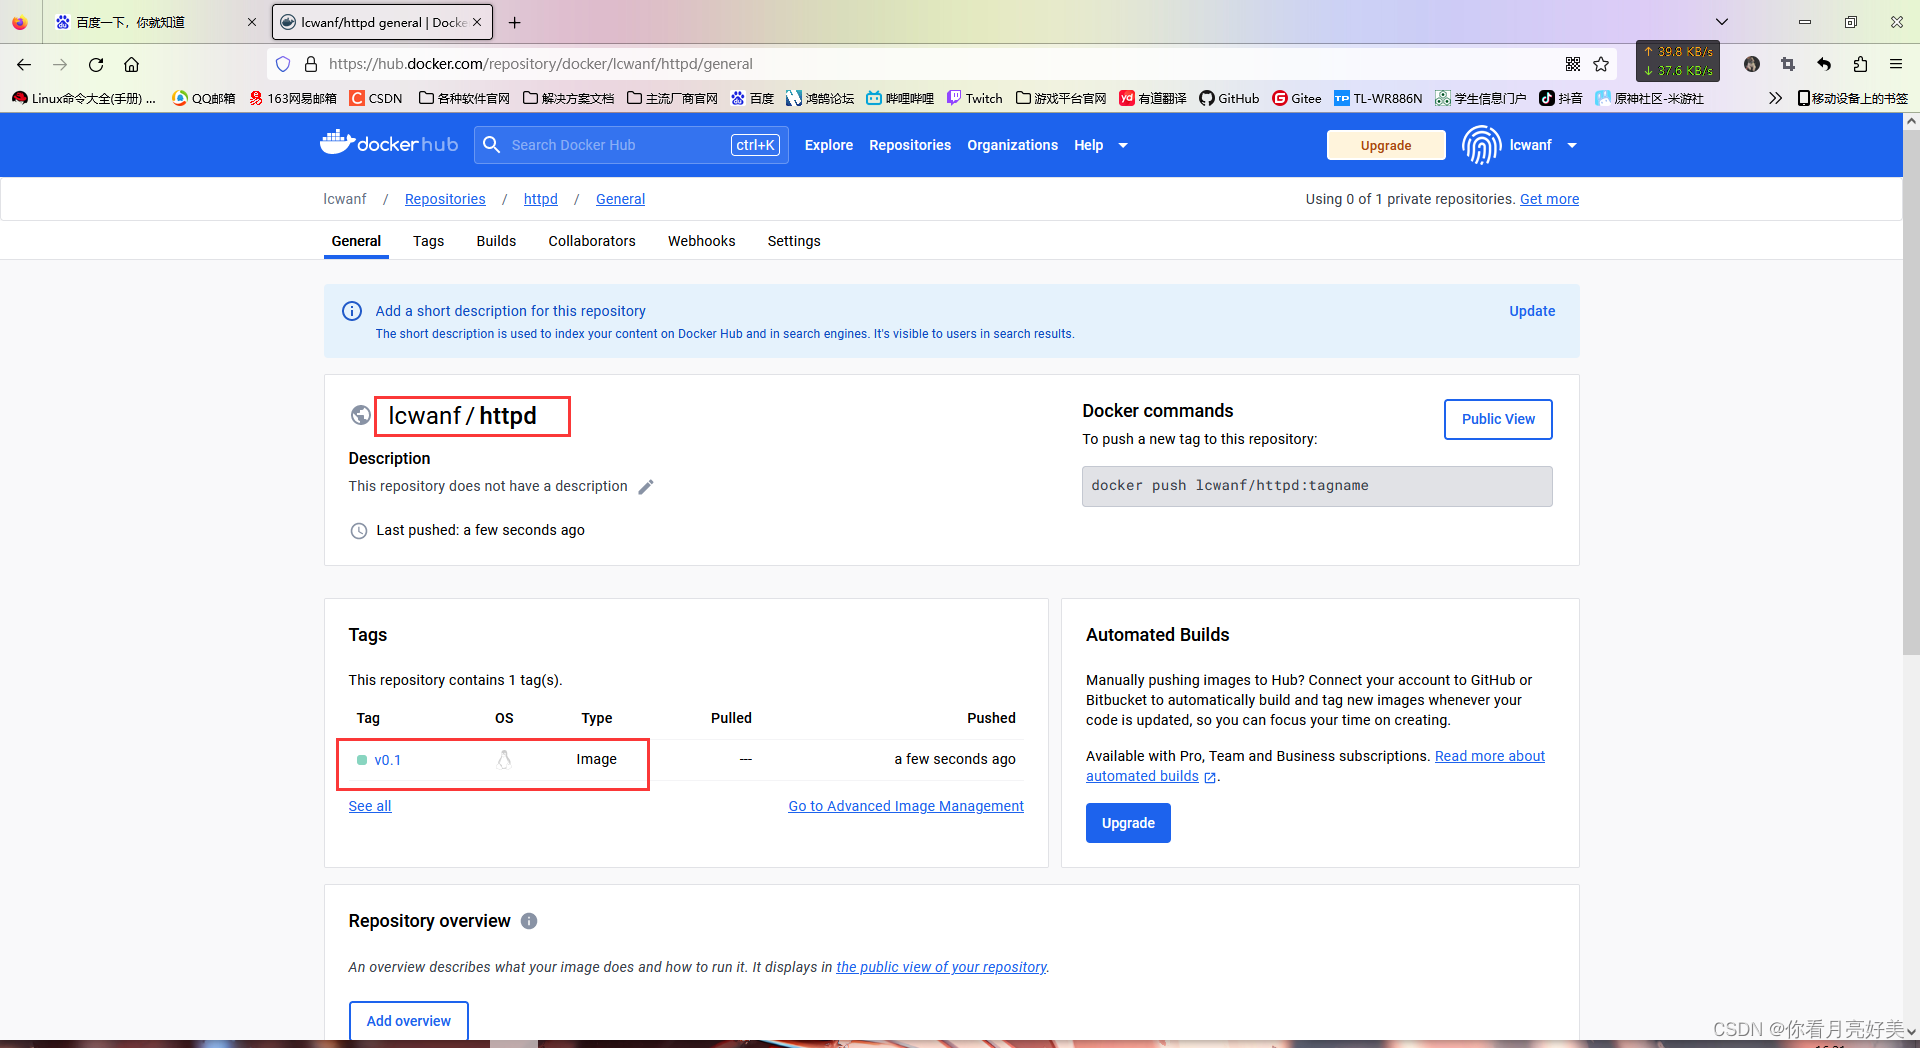Click the fingerprint avatar icon
The image size is (1920, 1048).
pyautogui.click(x=1481, y=145)
